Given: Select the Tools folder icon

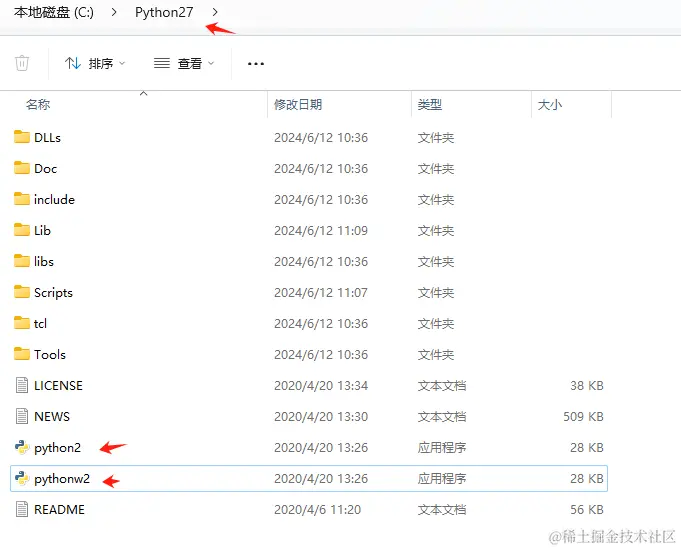Looking at the screenshot, I should tap(22, 354).
